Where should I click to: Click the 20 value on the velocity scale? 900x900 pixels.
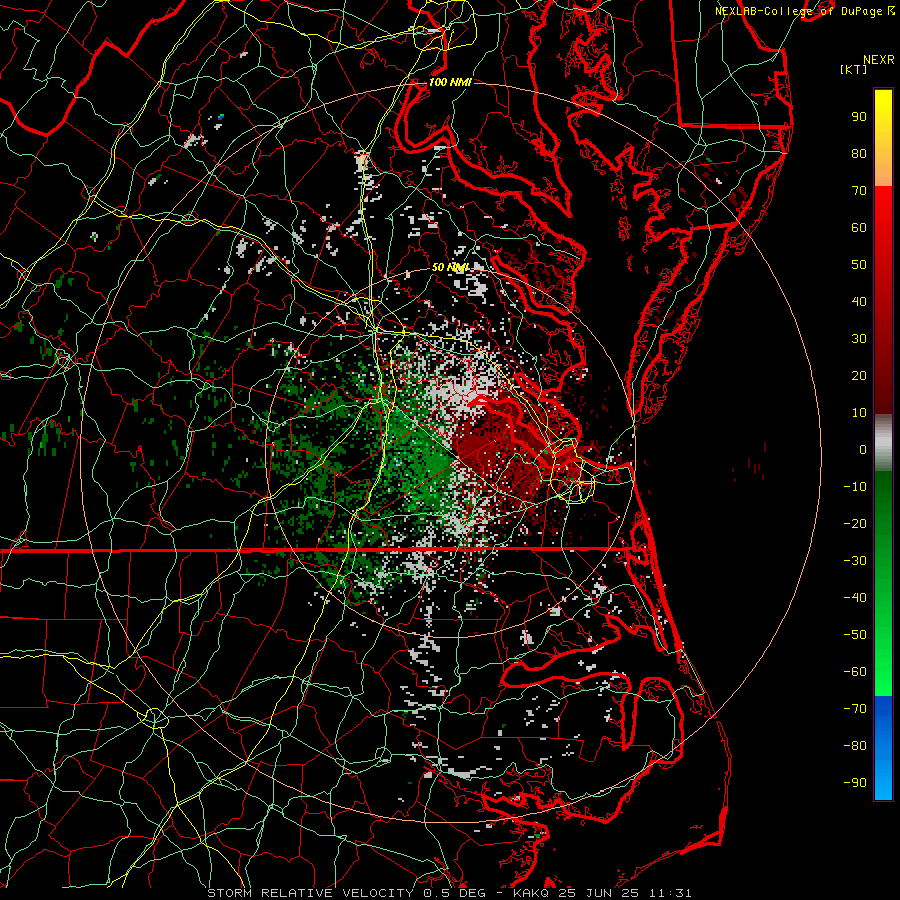(859, 375)
